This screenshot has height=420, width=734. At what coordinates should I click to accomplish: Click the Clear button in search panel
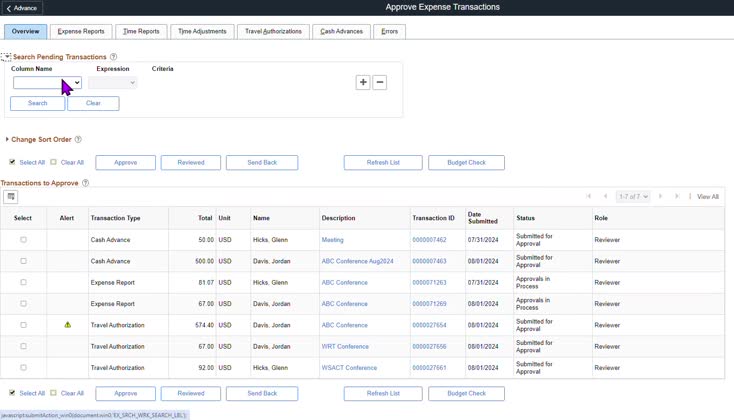tap(93, 103)
